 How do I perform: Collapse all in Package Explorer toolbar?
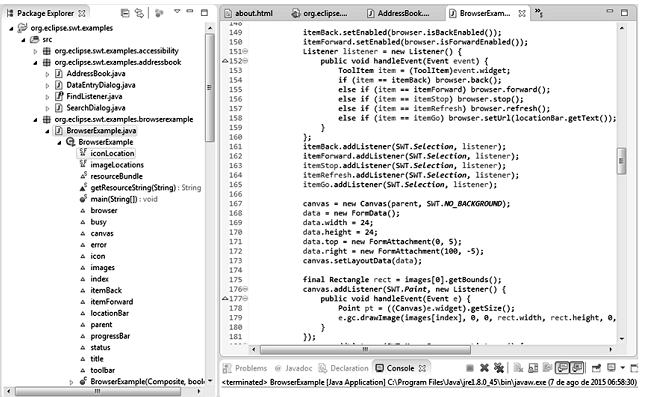(125, 13)
